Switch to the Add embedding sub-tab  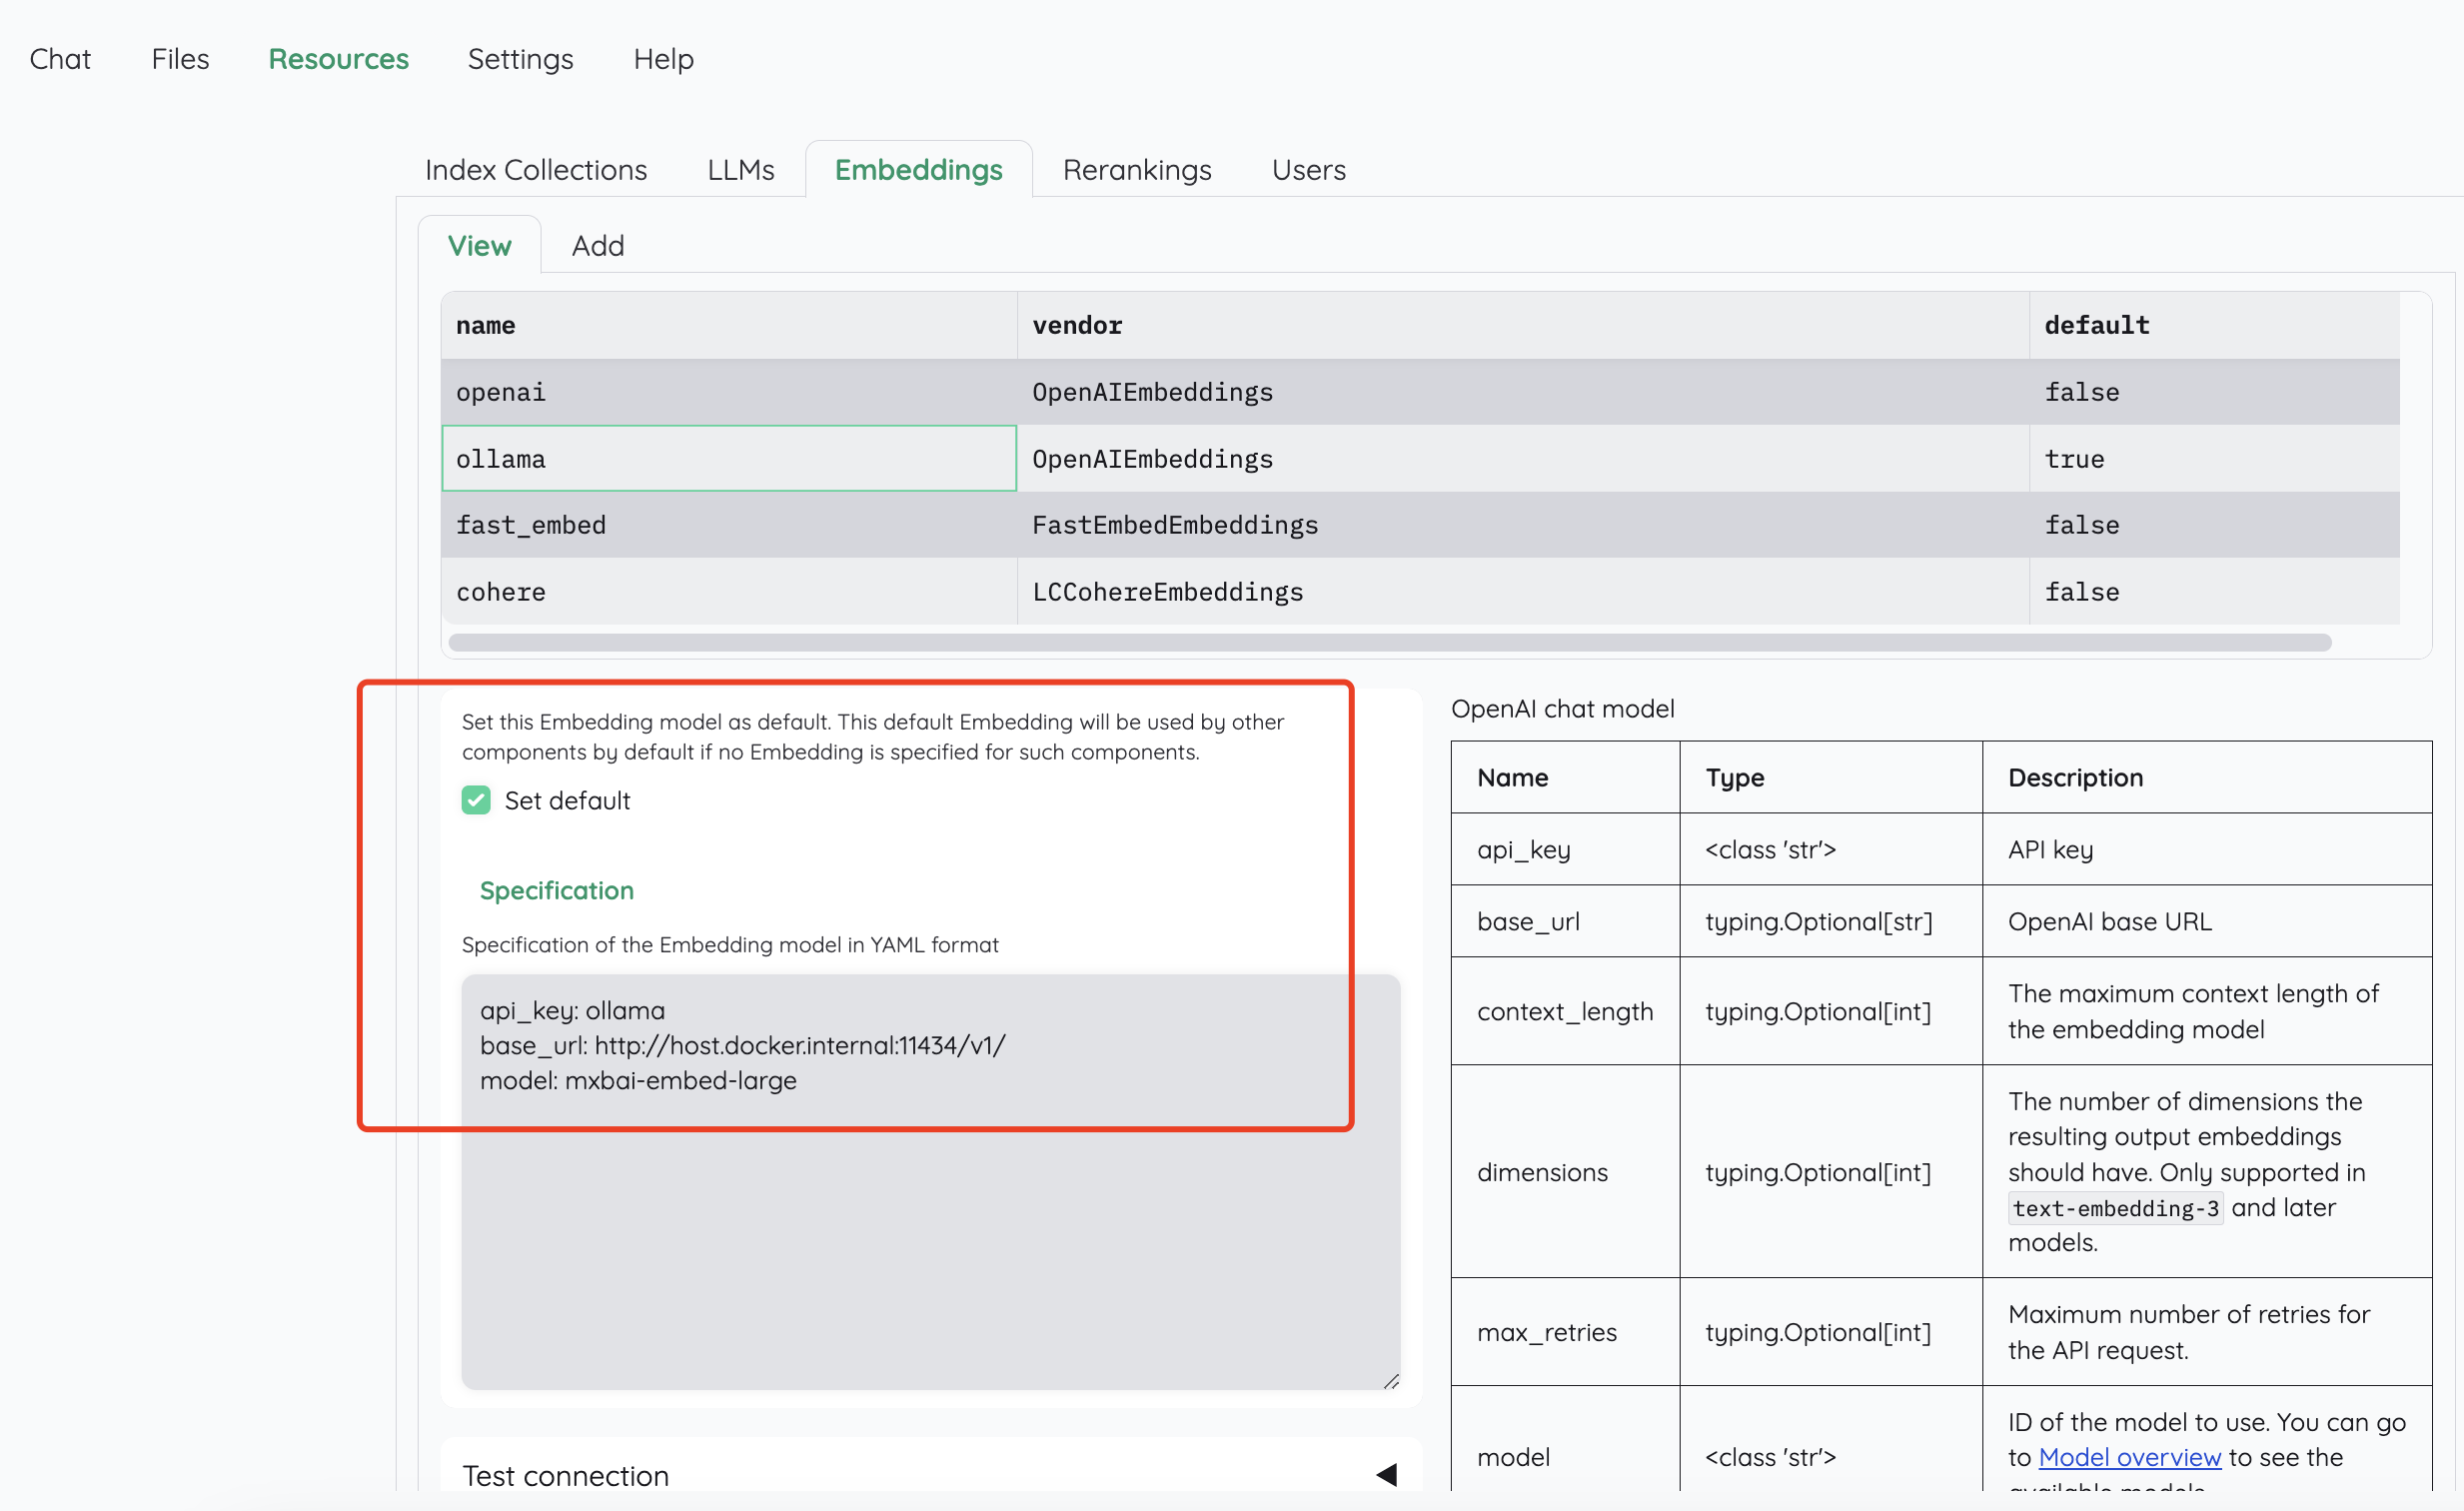597,246
